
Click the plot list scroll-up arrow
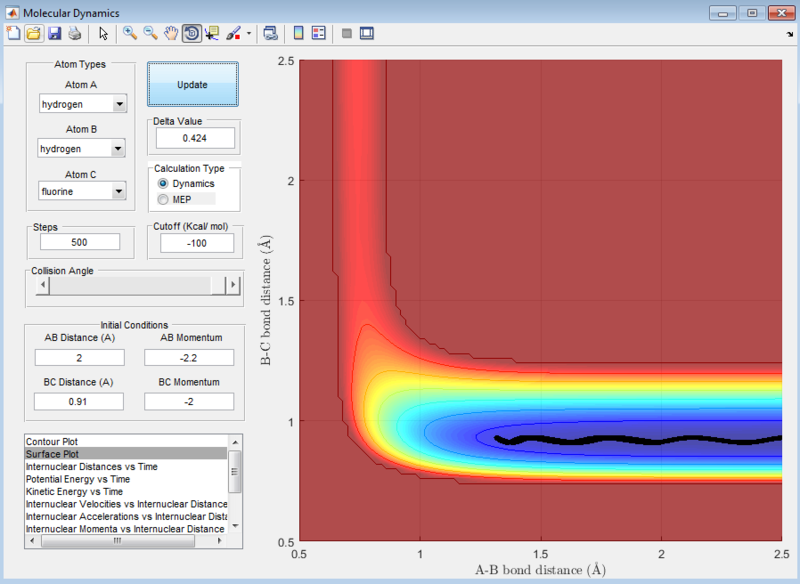(x=235, y=442)
